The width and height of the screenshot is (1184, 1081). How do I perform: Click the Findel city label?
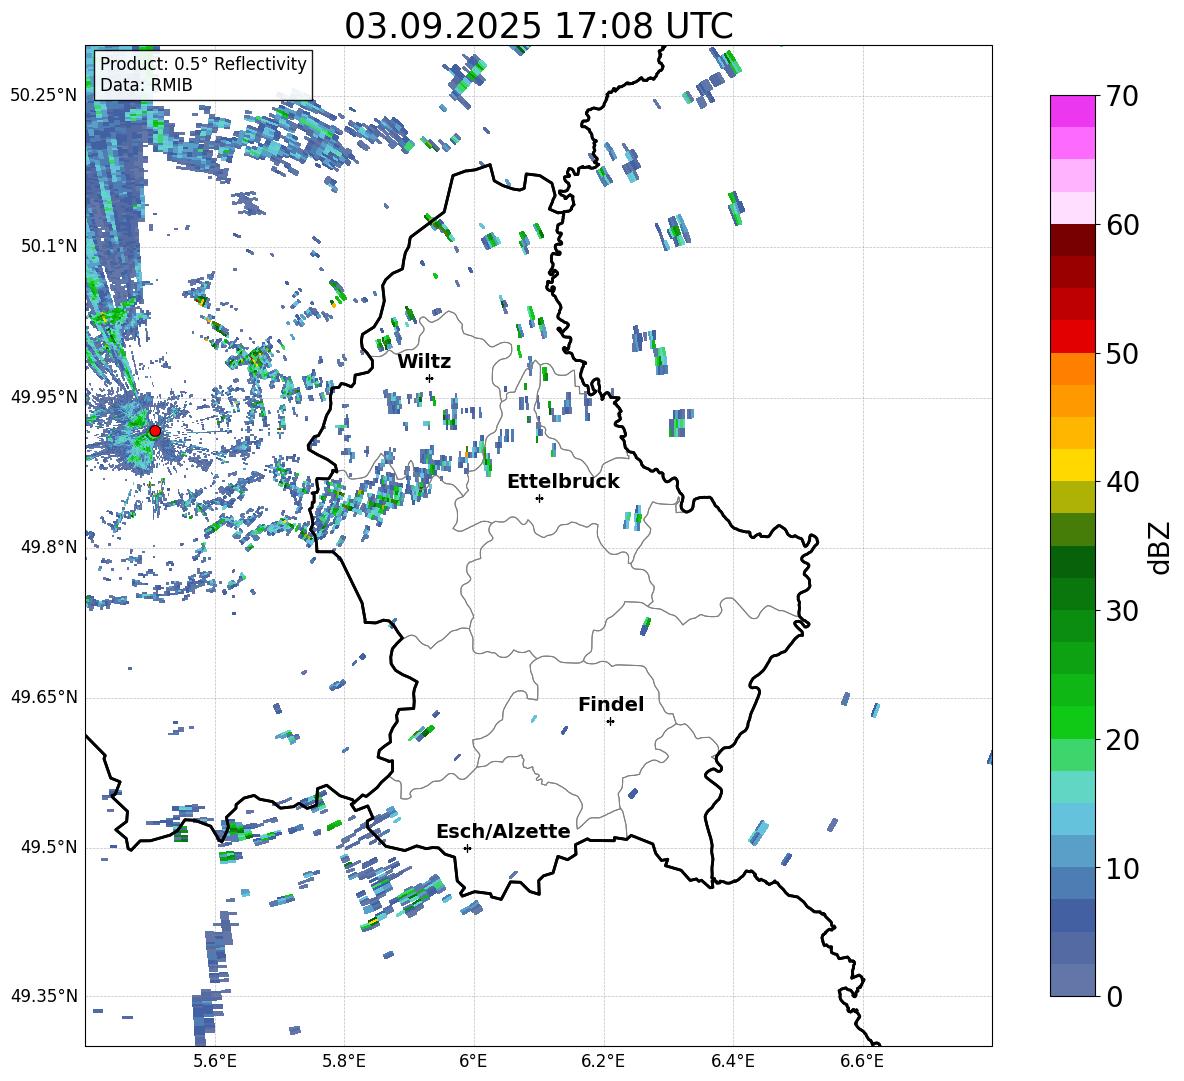[x=611, y=704]
